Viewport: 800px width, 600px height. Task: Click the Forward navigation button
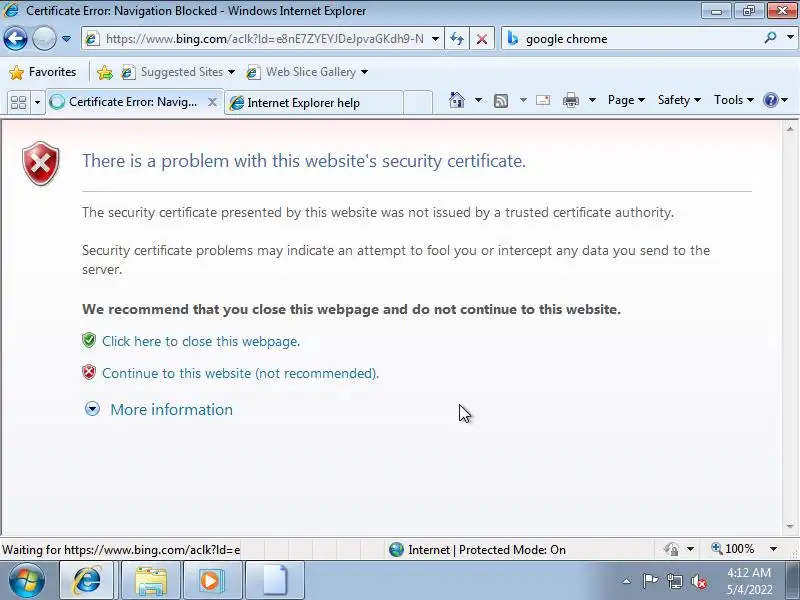(x=44, y=39)
